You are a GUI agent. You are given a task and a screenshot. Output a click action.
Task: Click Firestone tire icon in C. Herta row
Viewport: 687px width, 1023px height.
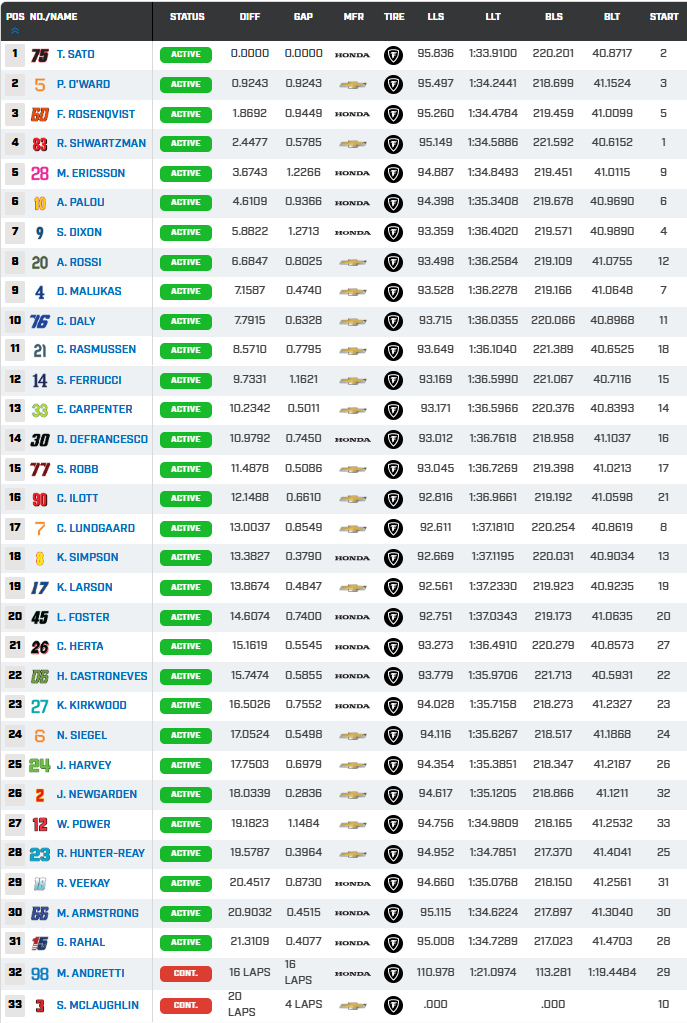pos(393,647)
